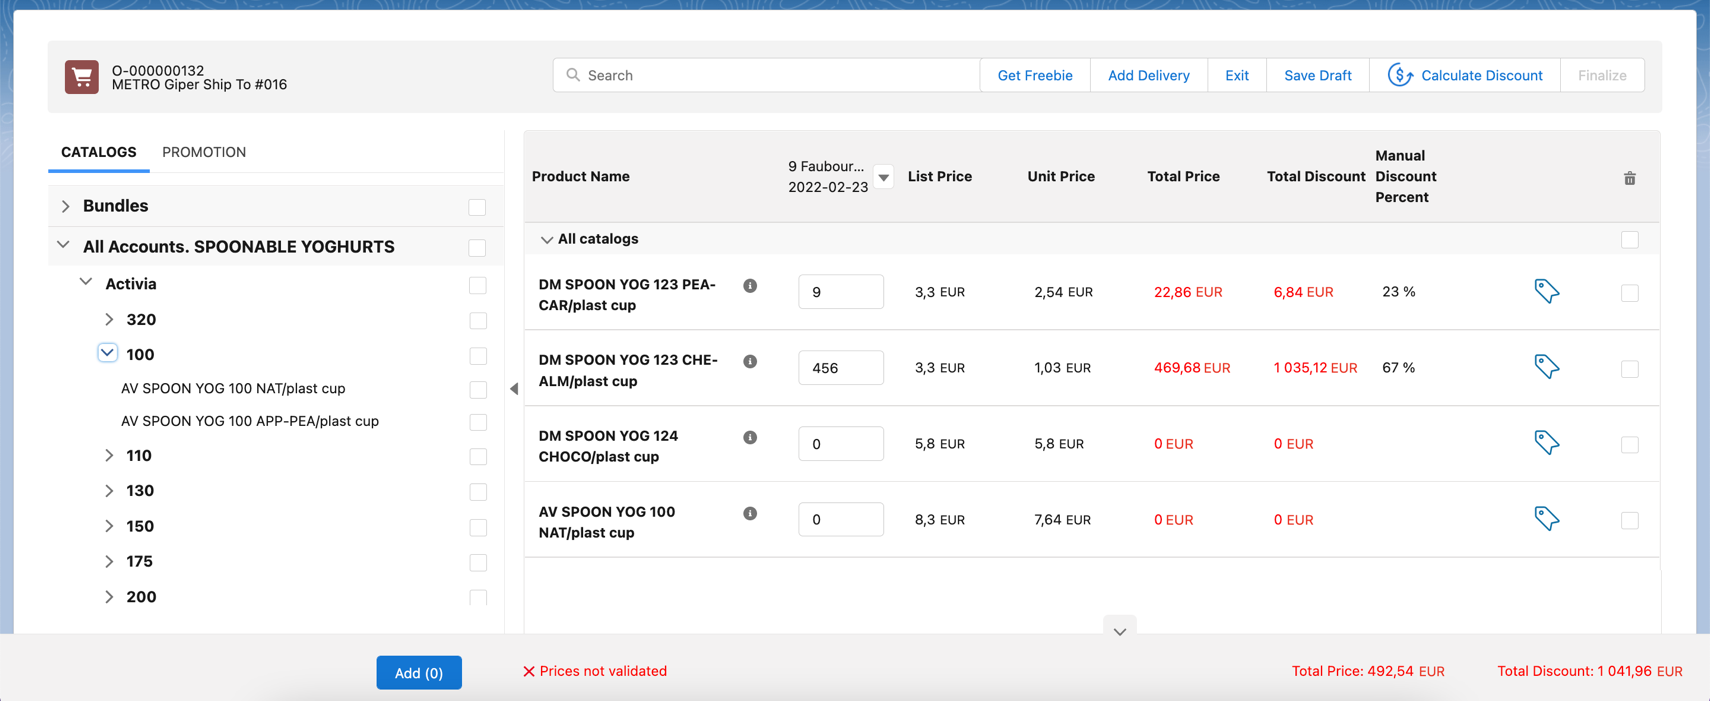Image resolution: width=1710 pixels, height=701 pixels.
Task: Tick checkbox for AV SPOON YOG 100 NAT in catalog
Action: click(x=478, y=390)
